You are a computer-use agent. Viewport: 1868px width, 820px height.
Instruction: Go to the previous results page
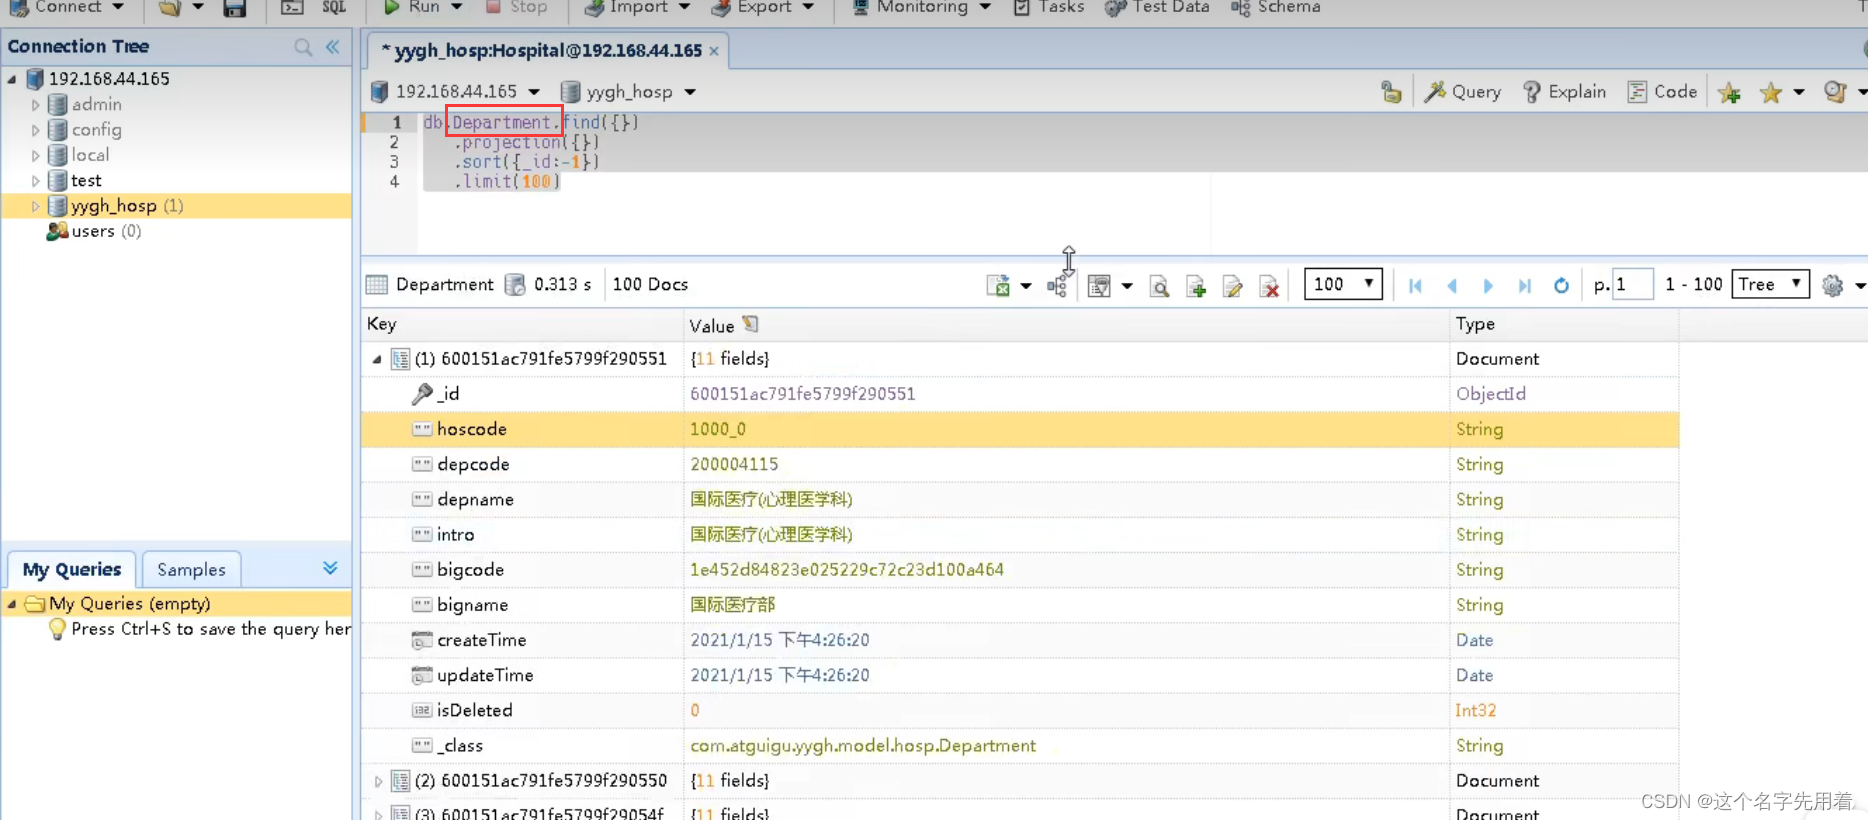tap(1452, 286)
